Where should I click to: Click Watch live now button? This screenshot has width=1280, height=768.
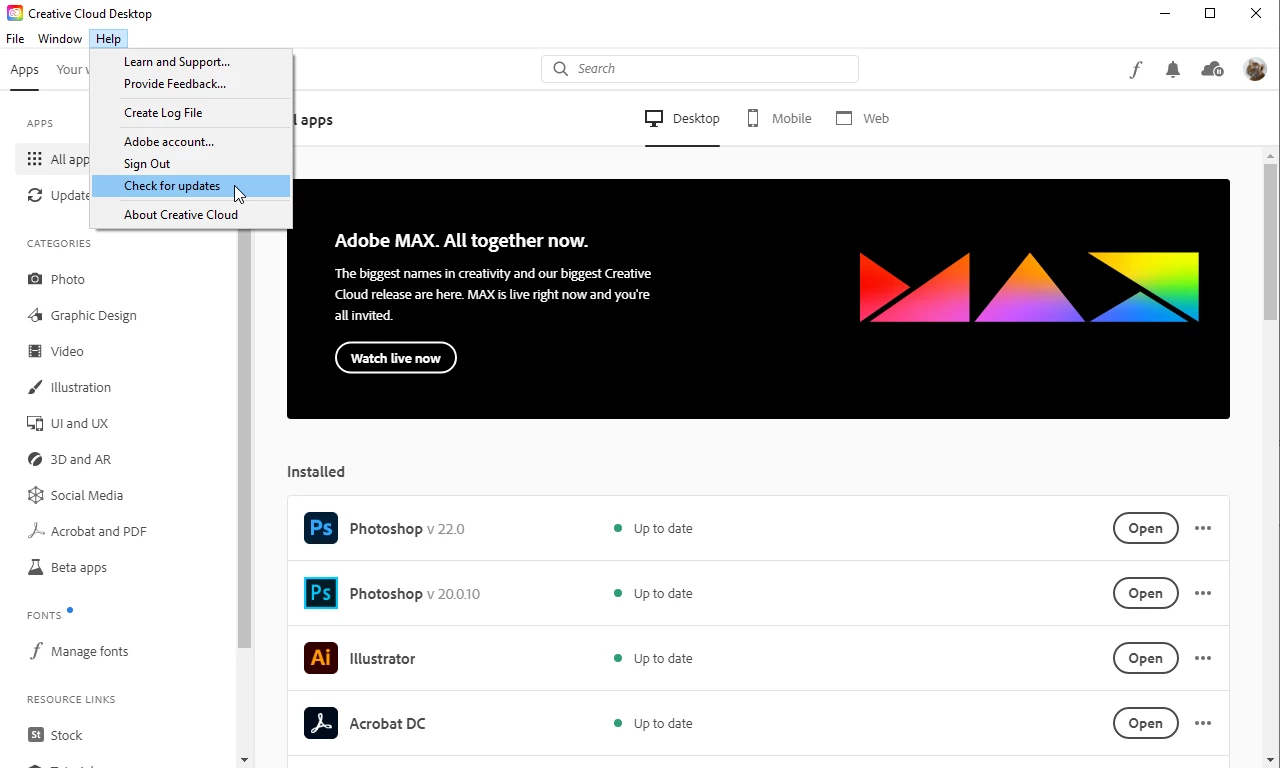click(396, 358)
